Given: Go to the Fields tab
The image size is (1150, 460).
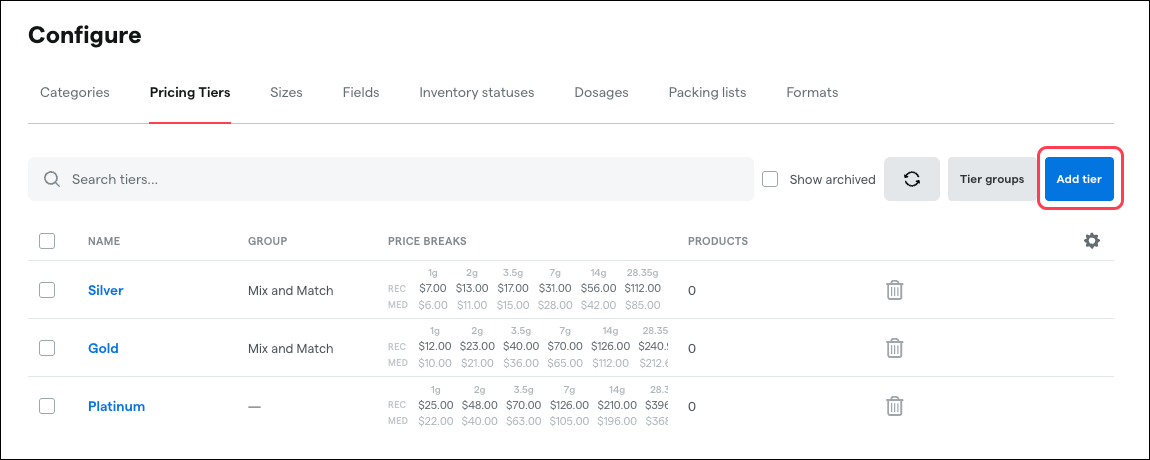Looking at the screenshot, I should (361, 92).
